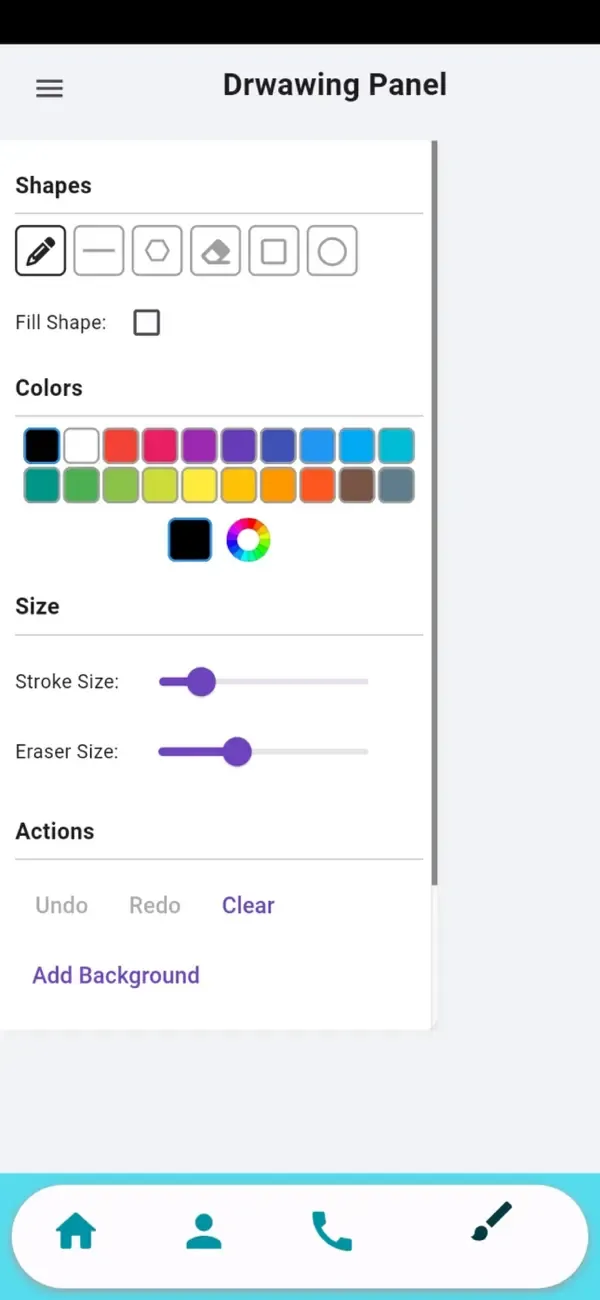The image size is (600, 1300).
Task: Open the rainbow color wheel picker
Action: click(x=248, y=540)
